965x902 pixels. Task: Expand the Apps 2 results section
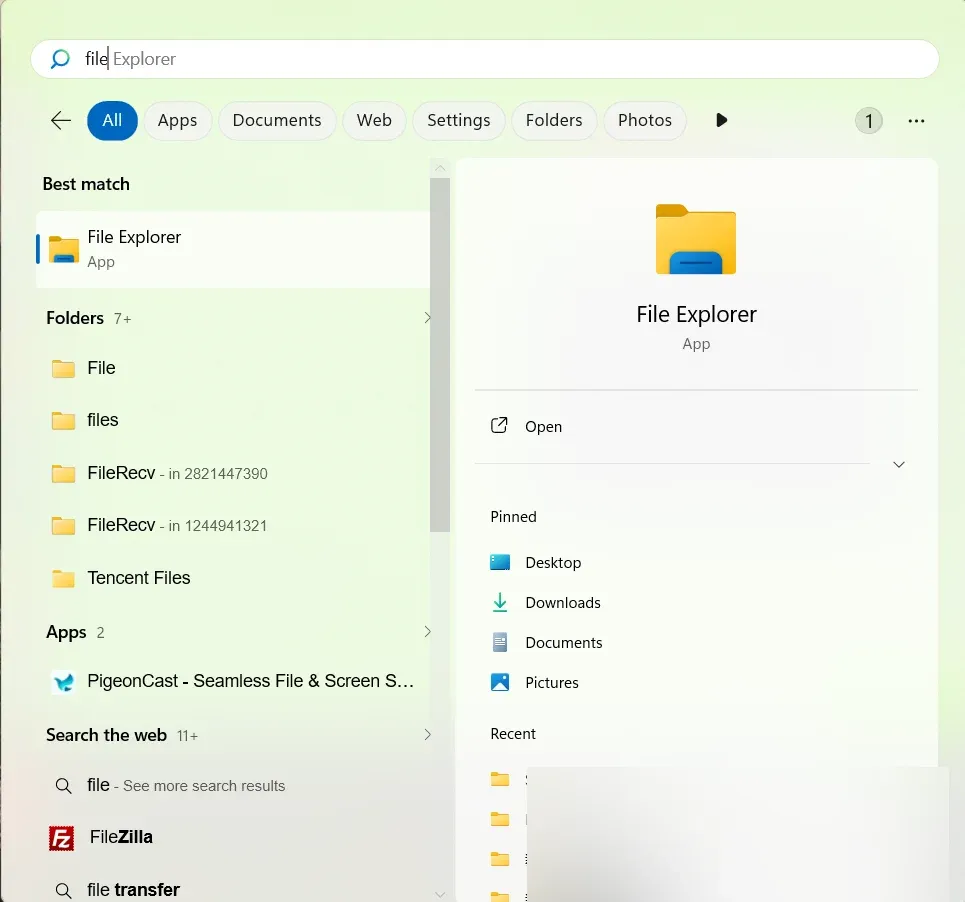tap(426, 632)
